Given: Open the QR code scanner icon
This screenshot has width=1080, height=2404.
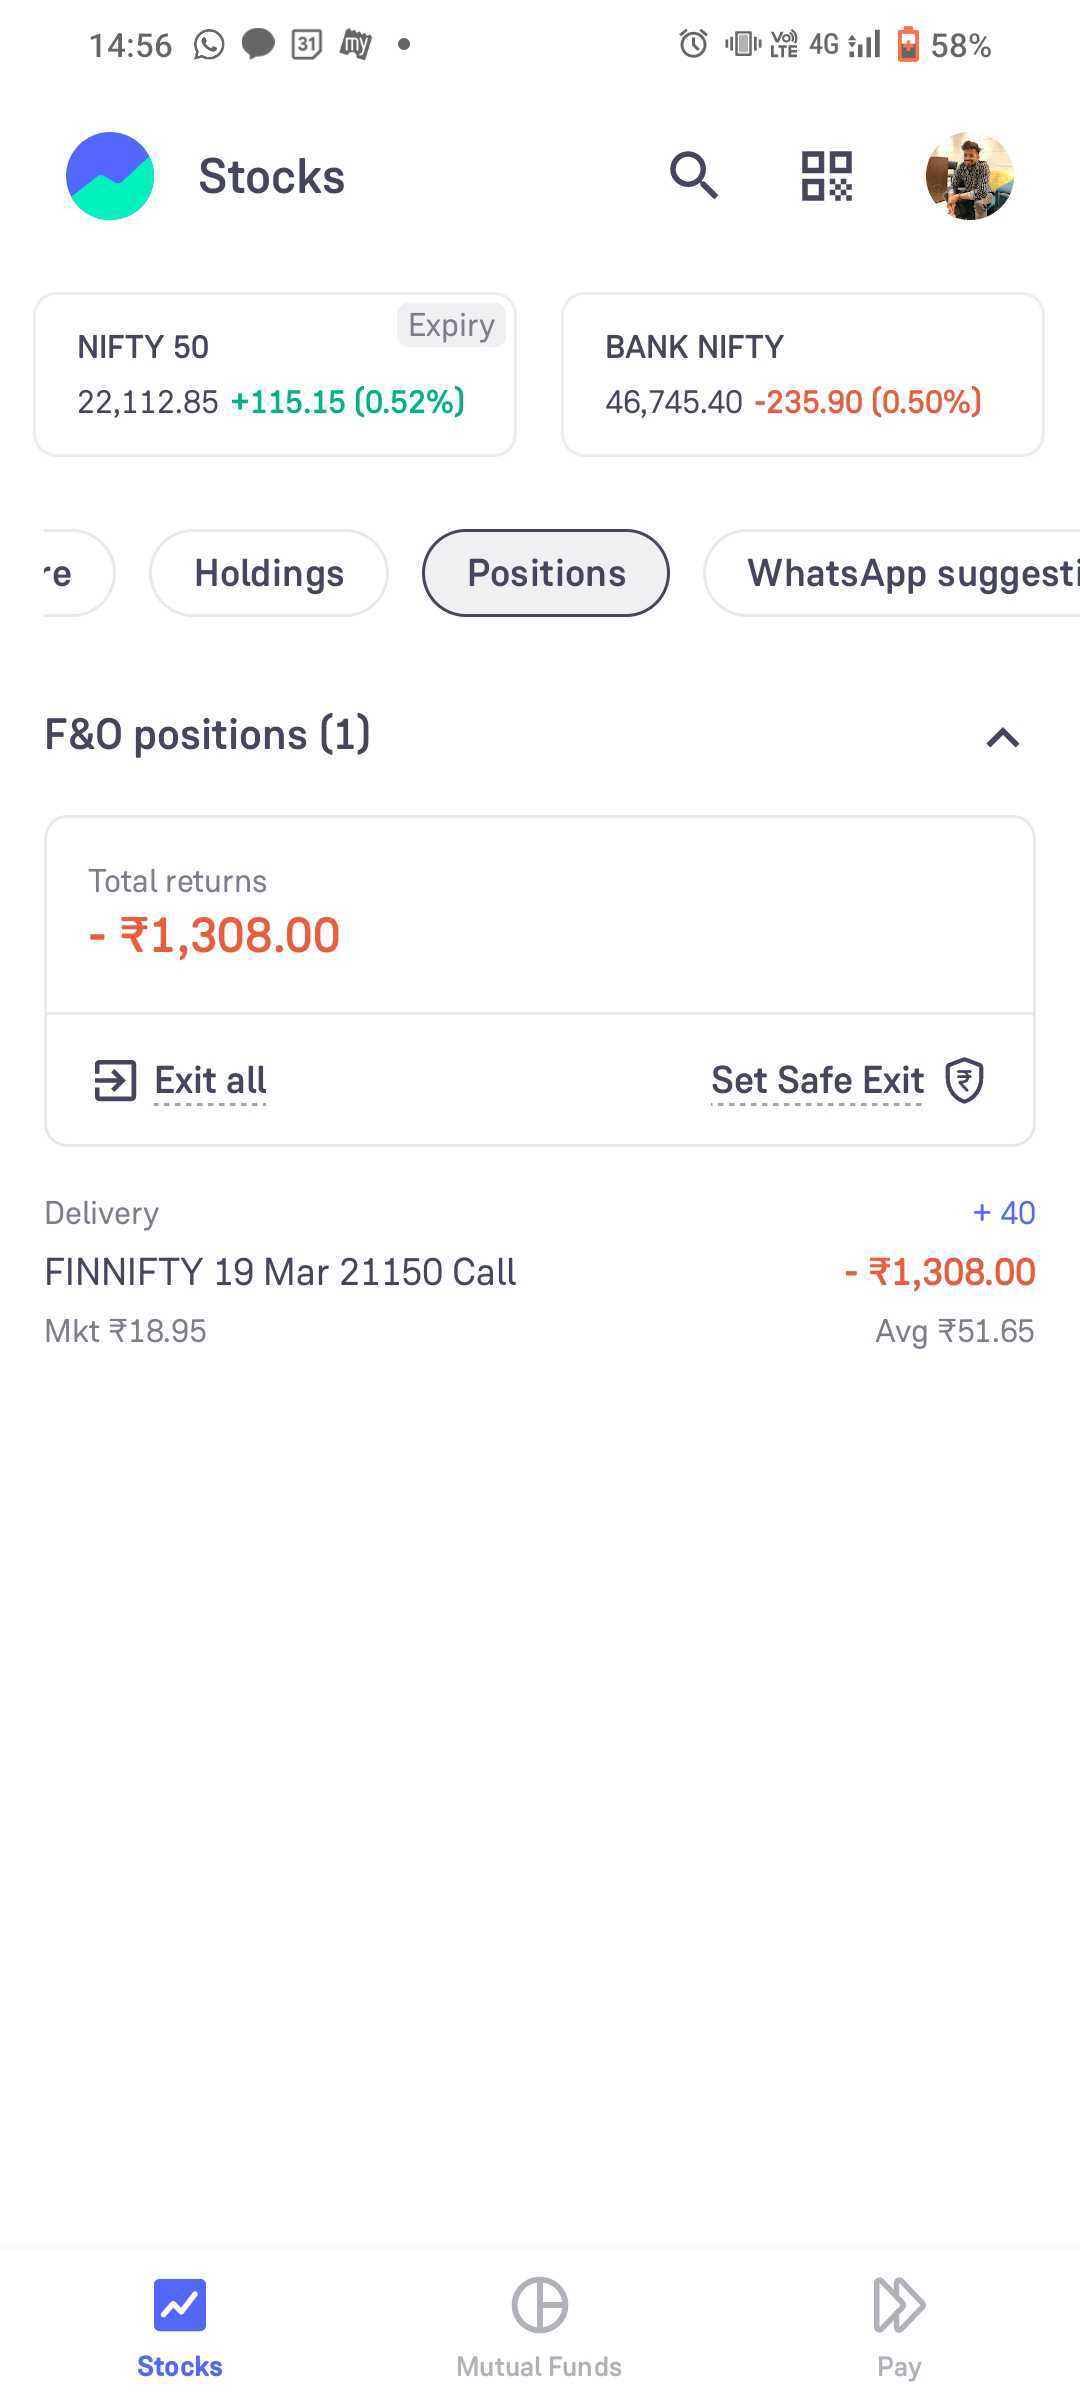Looking at the screenshot, I should (827, 176).
